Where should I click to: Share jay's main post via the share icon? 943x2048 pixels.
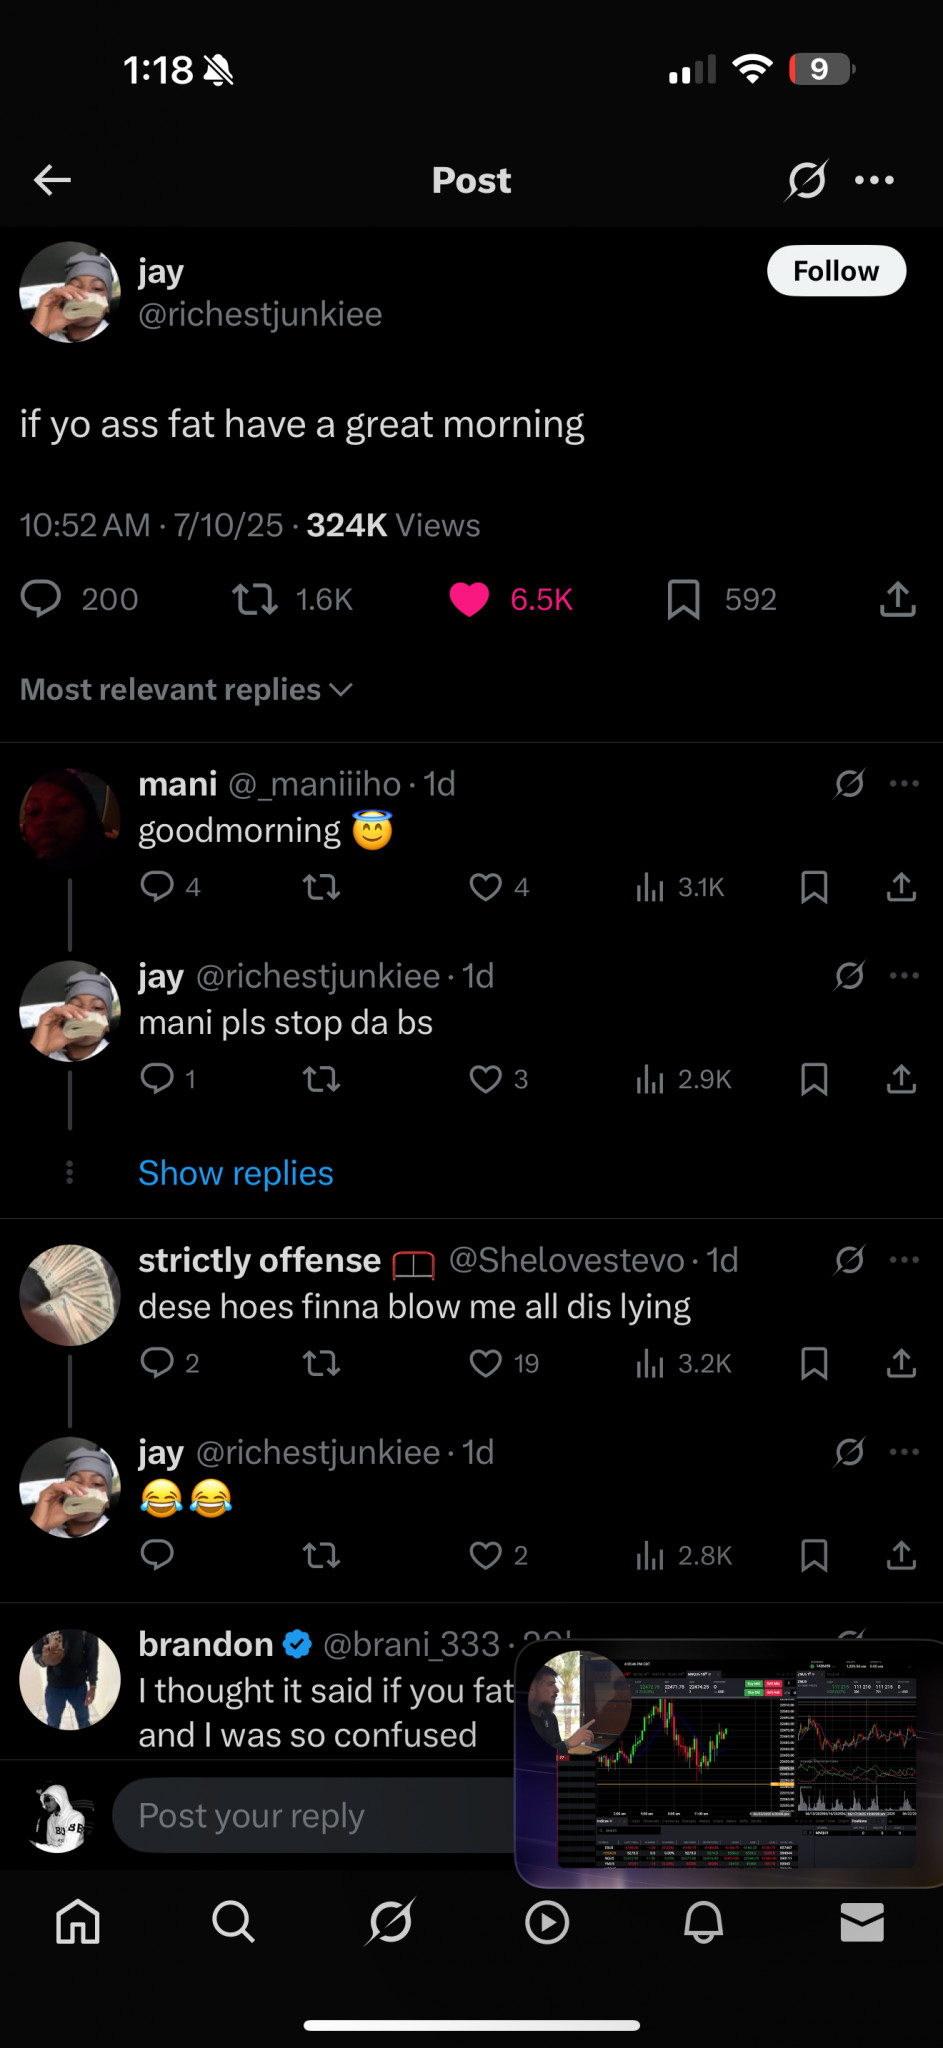pyautogui.click(x=897, y=599)
